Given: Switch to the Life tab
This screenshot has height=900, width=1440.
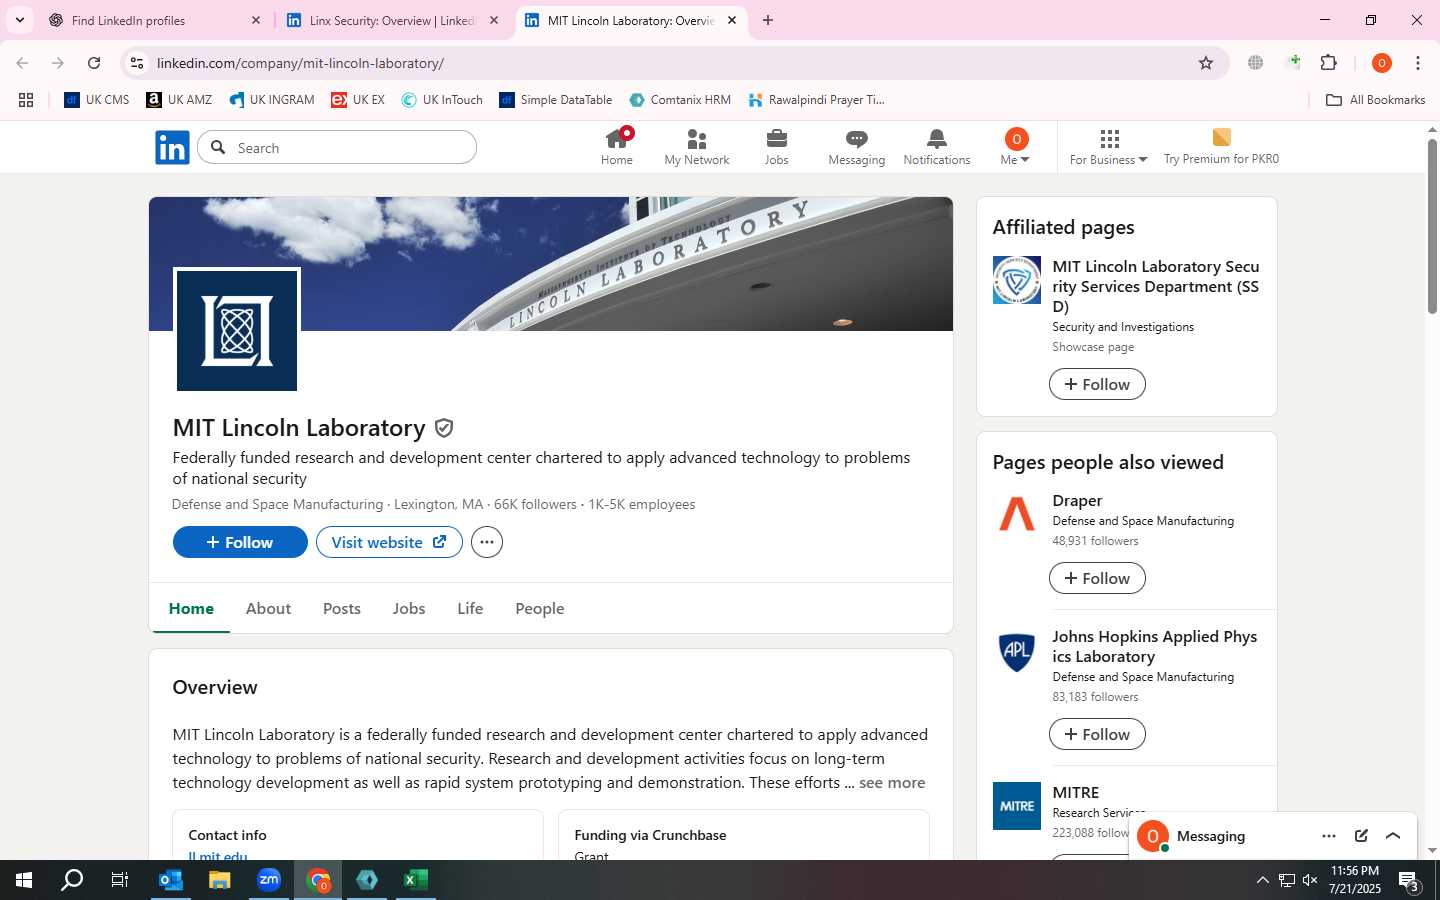Looking at the screenshot, I should (x=470, y=608).
